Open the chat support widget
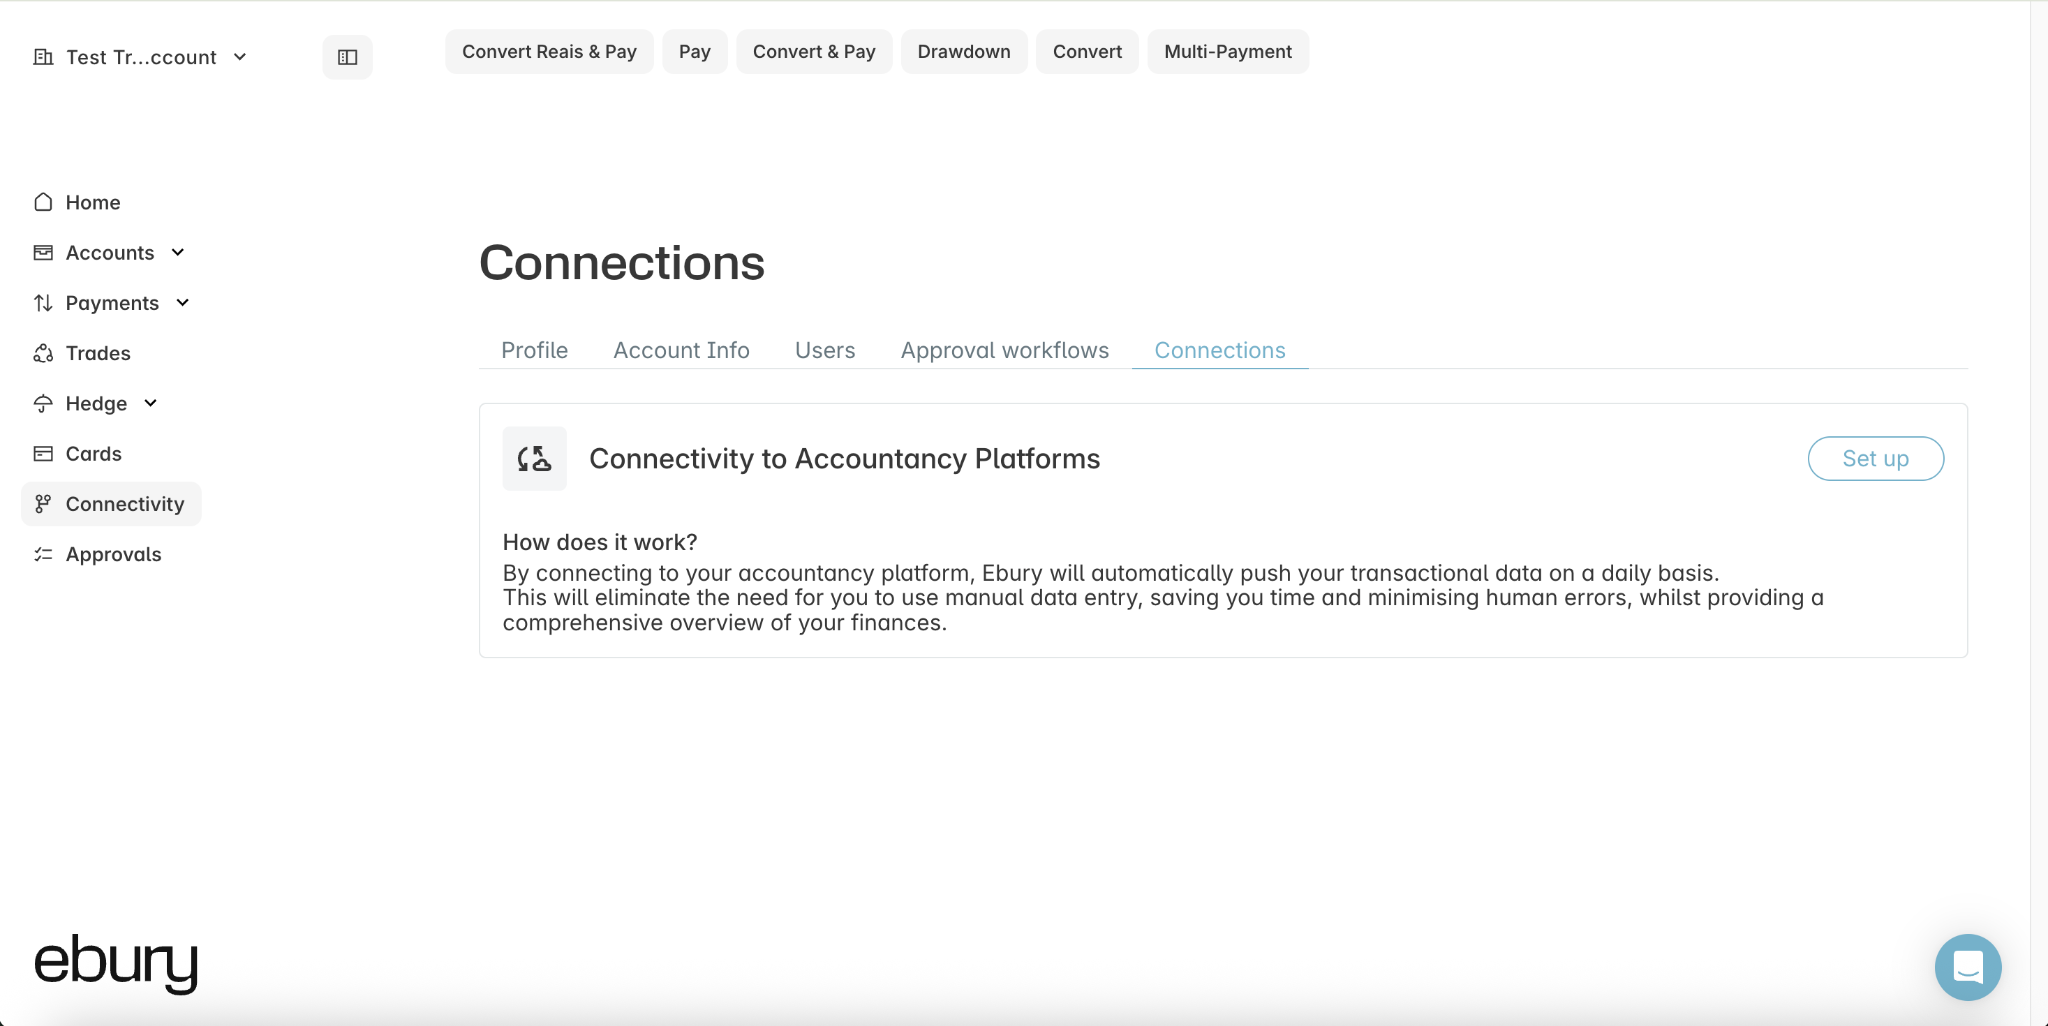Screen dimensions: 2048x1026 tap(1967, 967)
